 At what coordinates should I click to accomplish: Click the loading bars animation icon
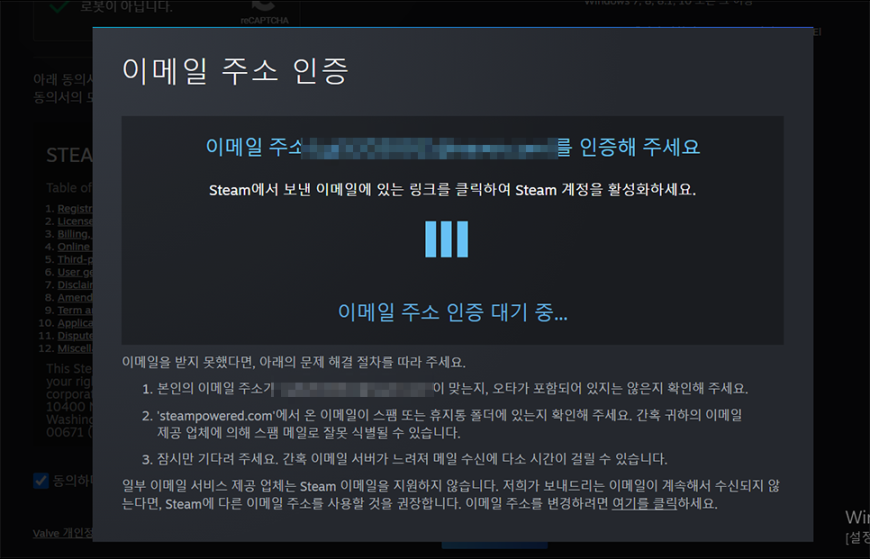pos(447,239)
